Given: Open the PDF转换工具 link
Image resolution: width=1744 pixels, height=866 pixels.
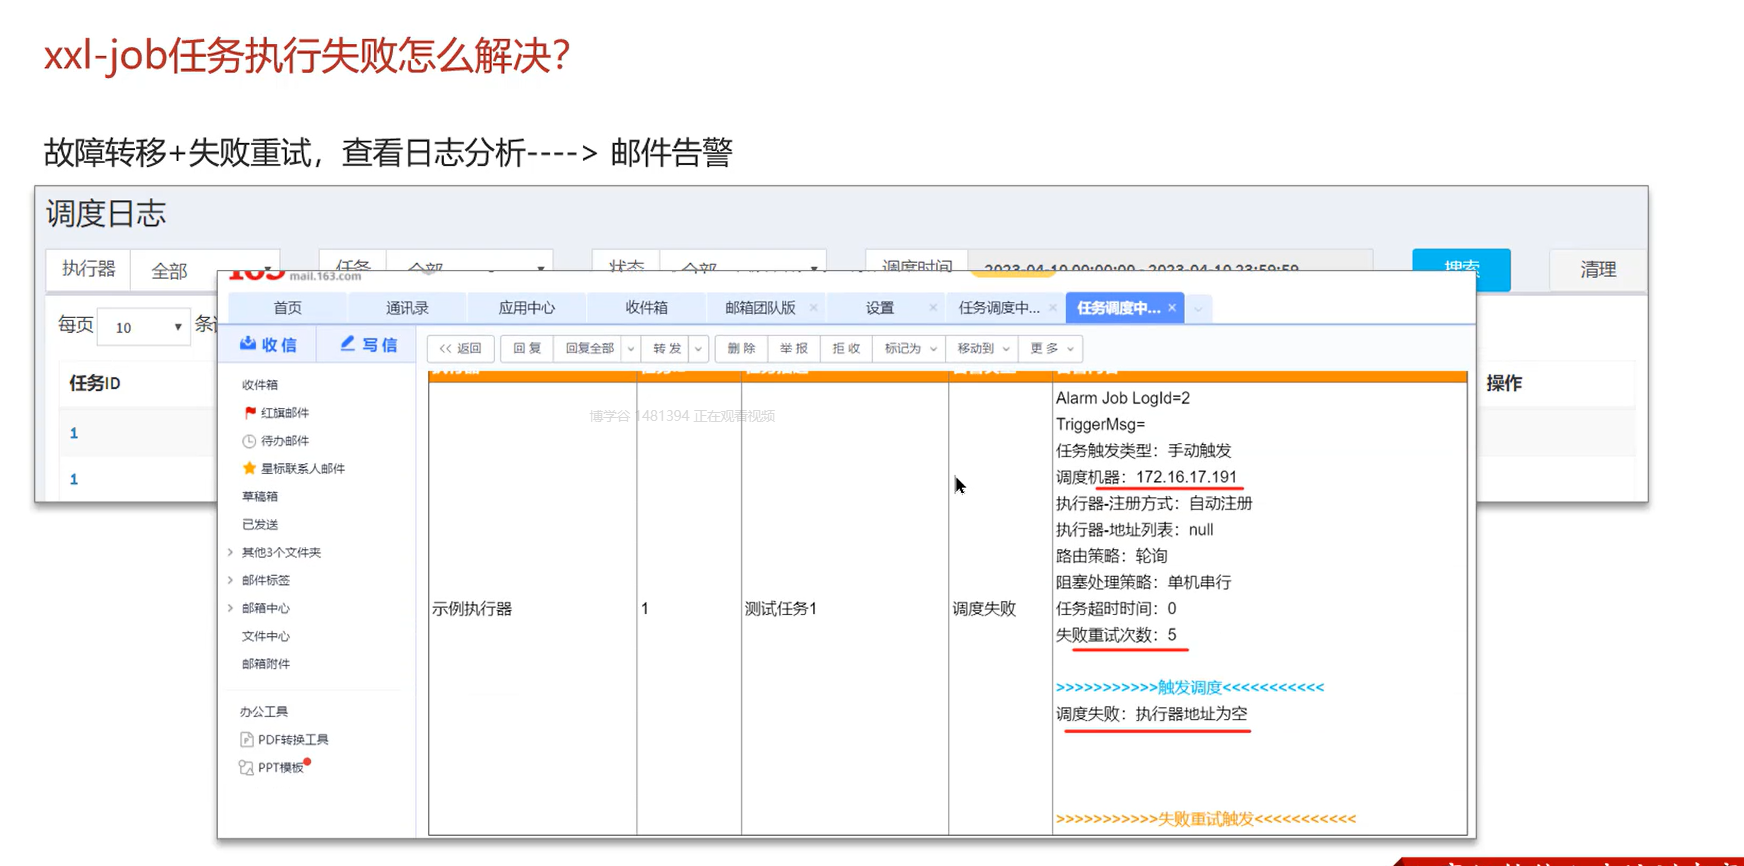Looking at the screenshot, I should pos(293,739).
